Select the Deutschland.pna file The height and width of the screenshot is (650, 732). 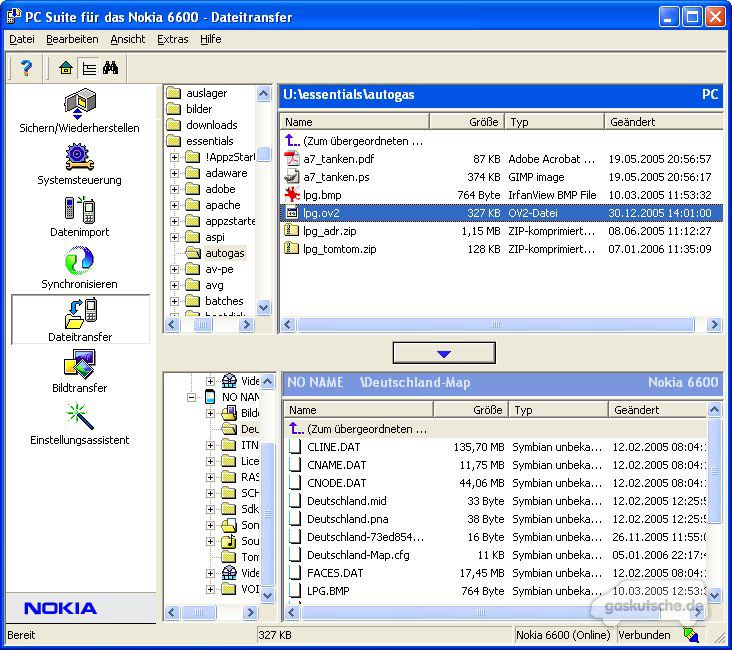click(347, 519)
